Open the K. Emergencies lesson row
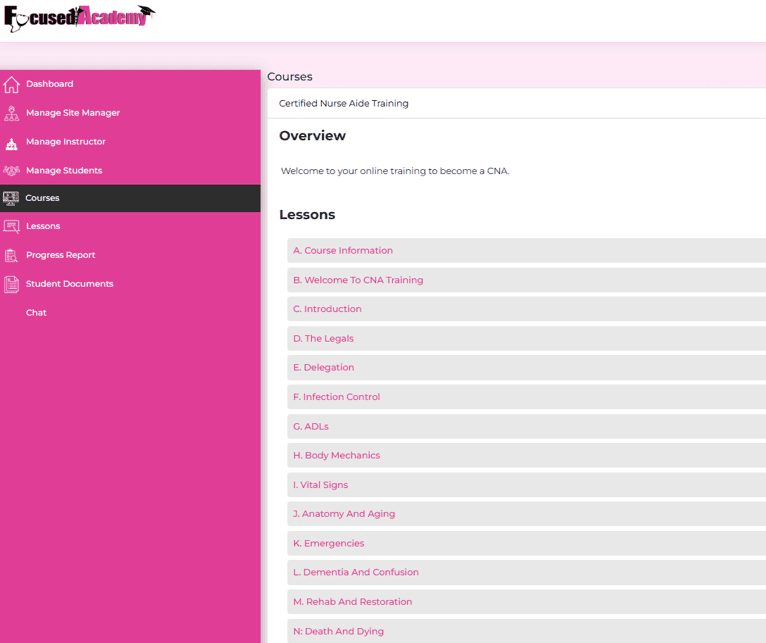The image size is (766, 643). point(328,544)
